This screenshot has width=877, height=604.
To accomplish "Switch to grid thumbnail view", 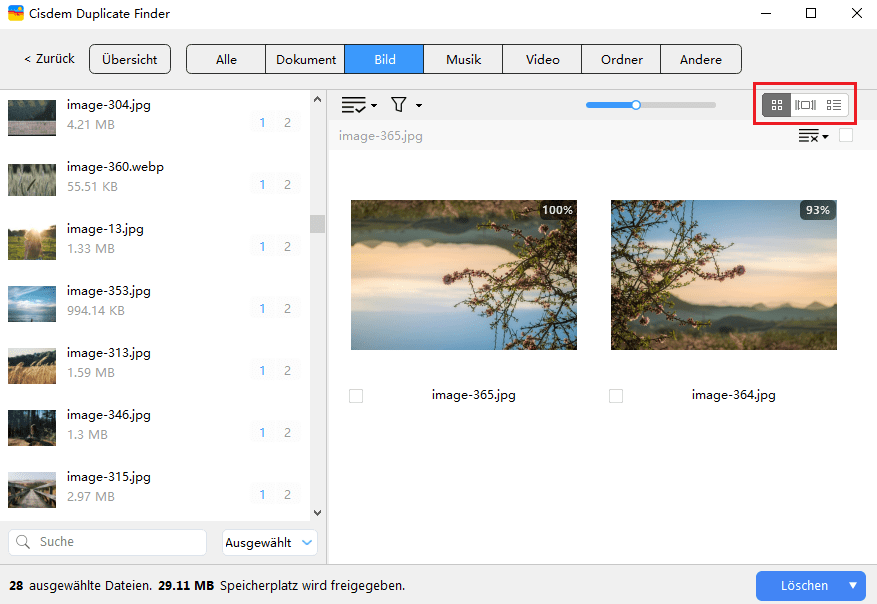I will pyautogui.click(x=777, y=105).
